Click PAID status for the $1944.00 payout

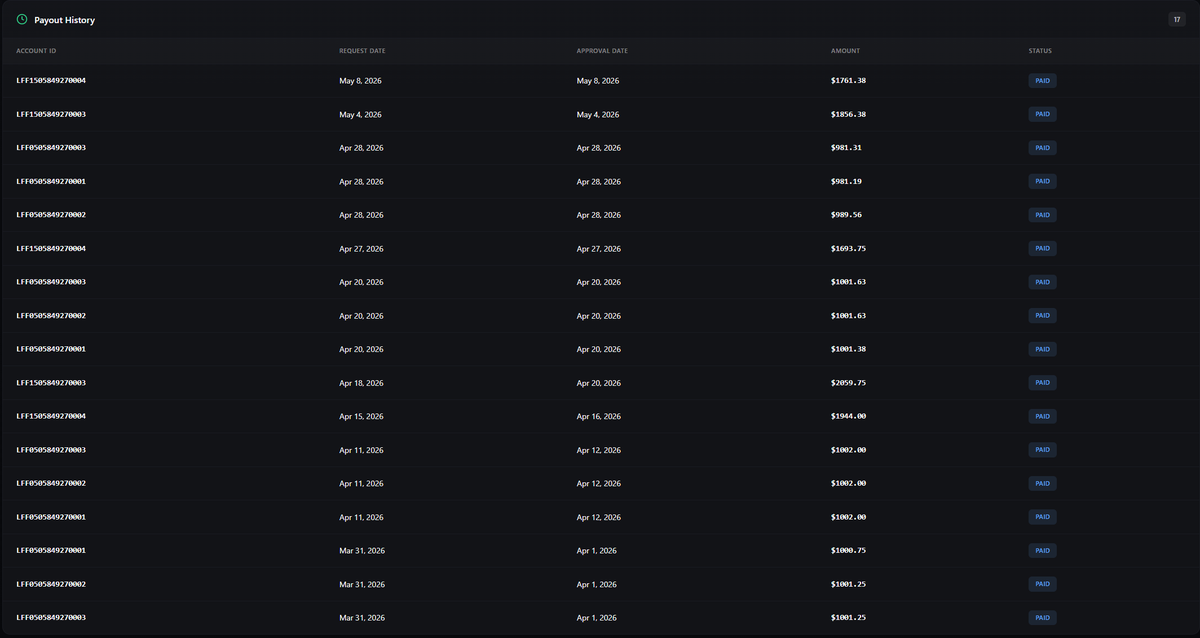(1042, 417)
